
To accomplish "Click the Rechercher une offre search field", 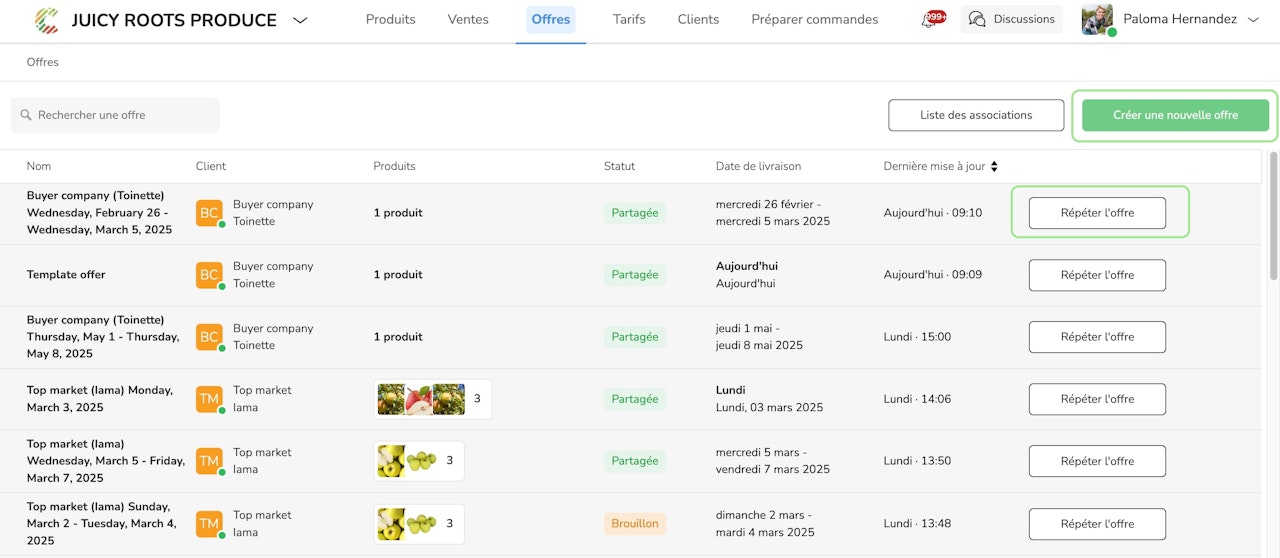I will [x=125, y=115].
